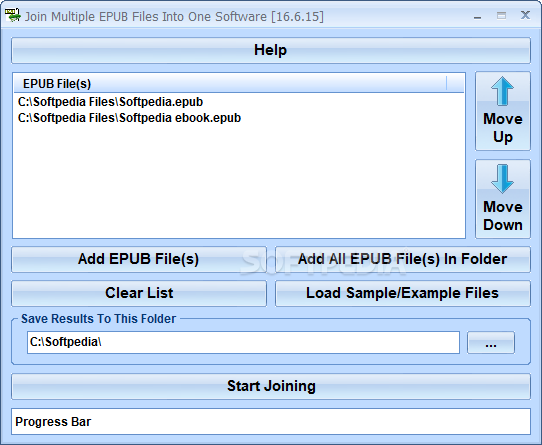Click the Move Up arrow button

coord(503,111)
